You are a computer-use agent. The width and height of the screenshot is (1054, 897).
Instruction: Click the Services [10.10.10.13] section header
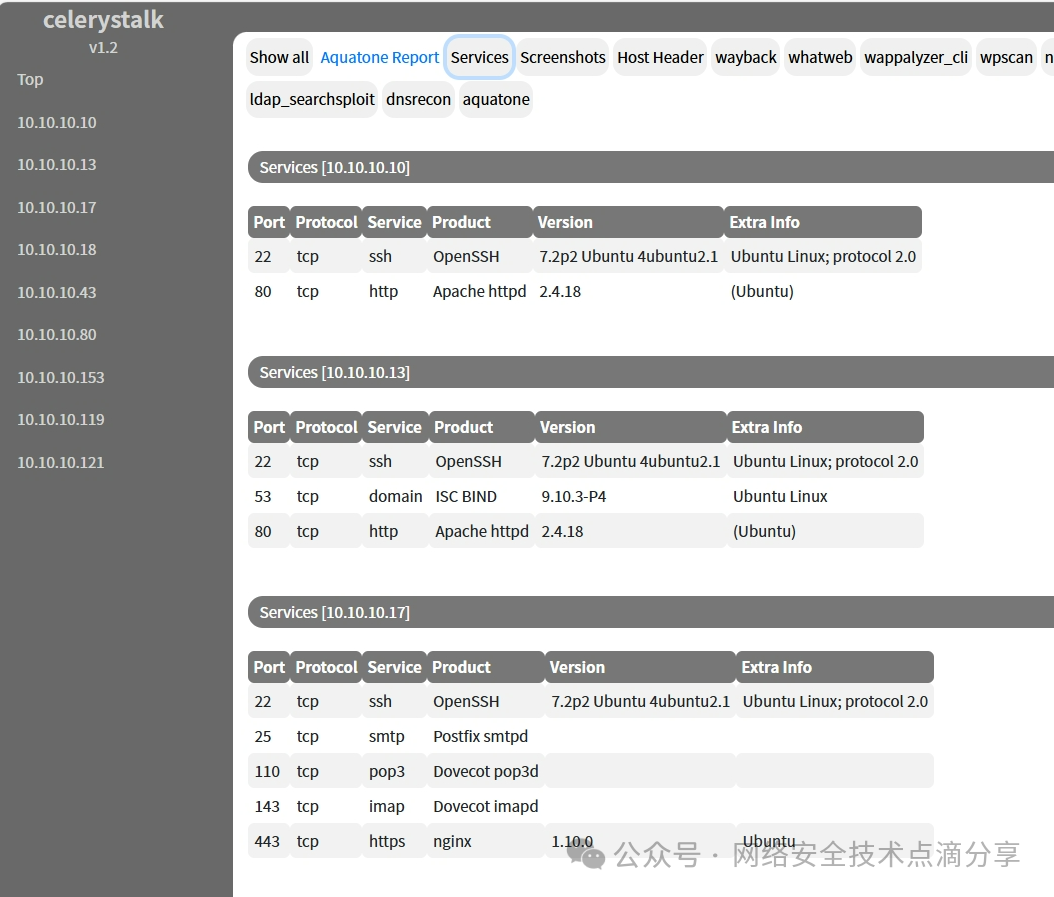(651, 373)
